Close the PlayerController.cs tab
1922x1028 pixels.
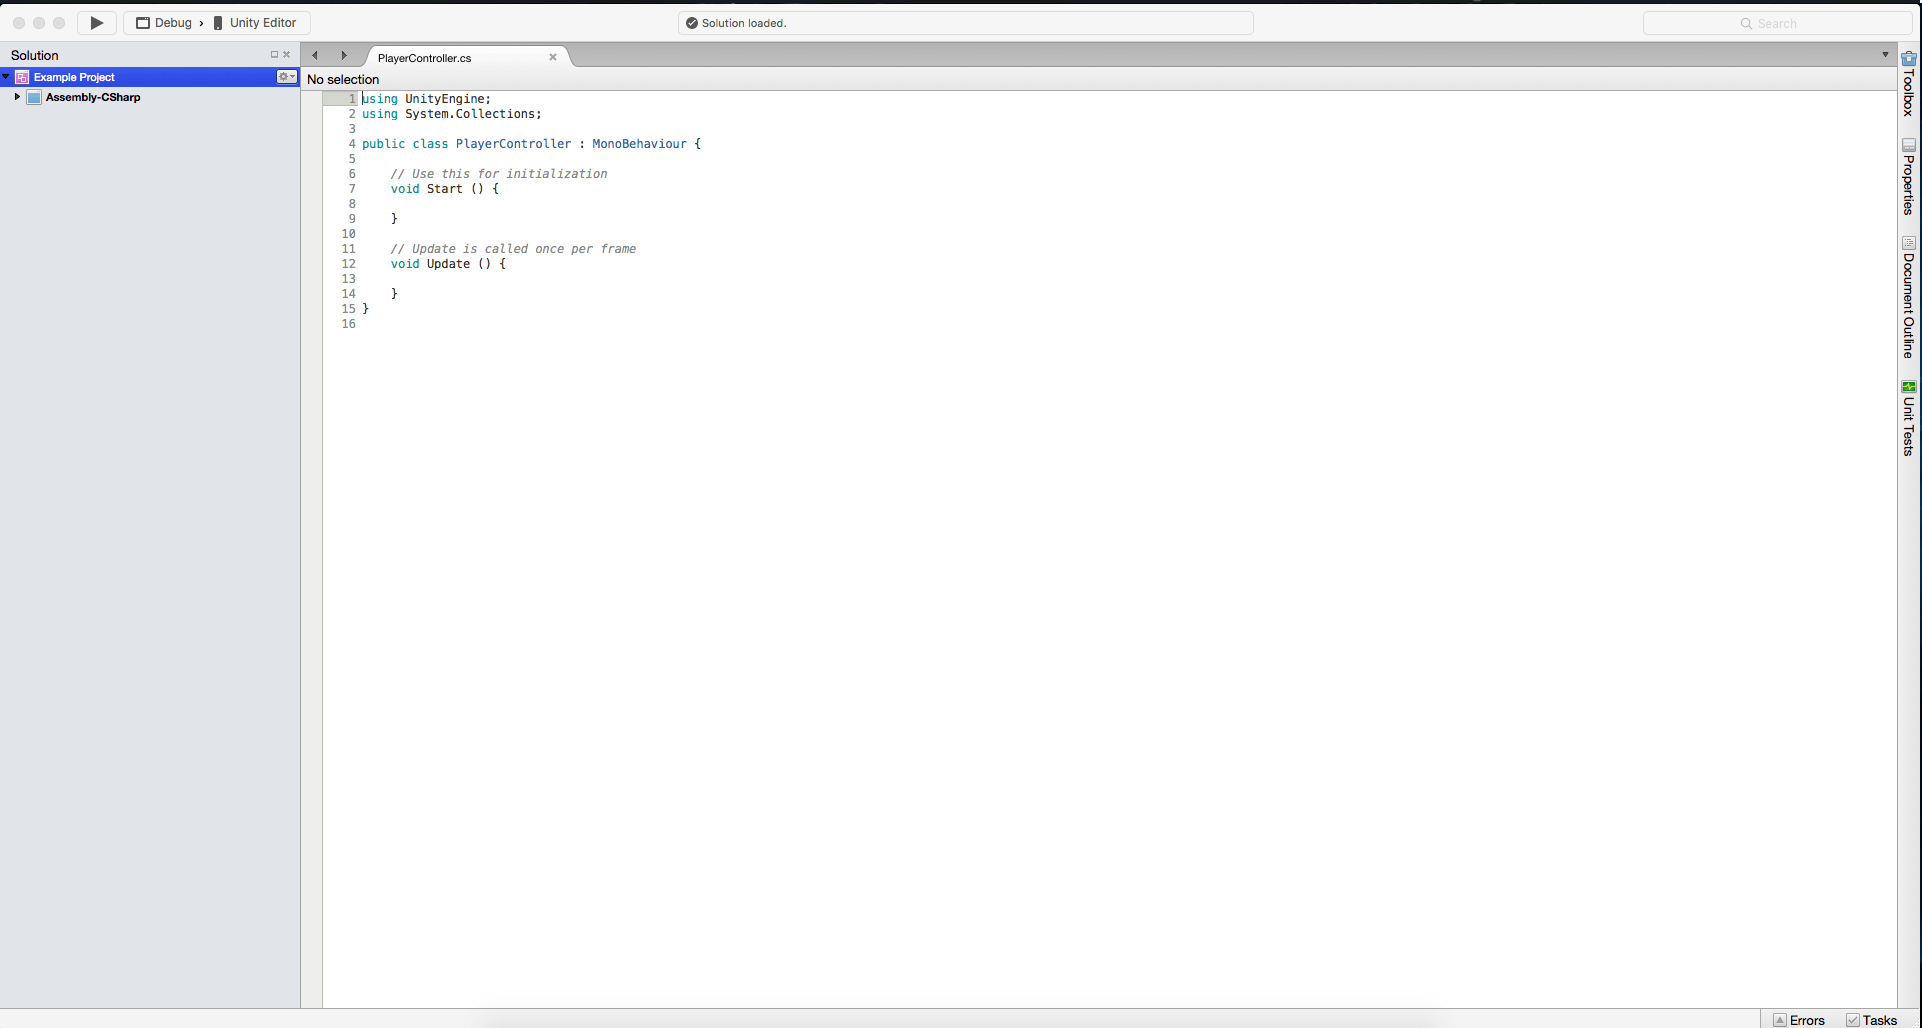coord(553,57)
